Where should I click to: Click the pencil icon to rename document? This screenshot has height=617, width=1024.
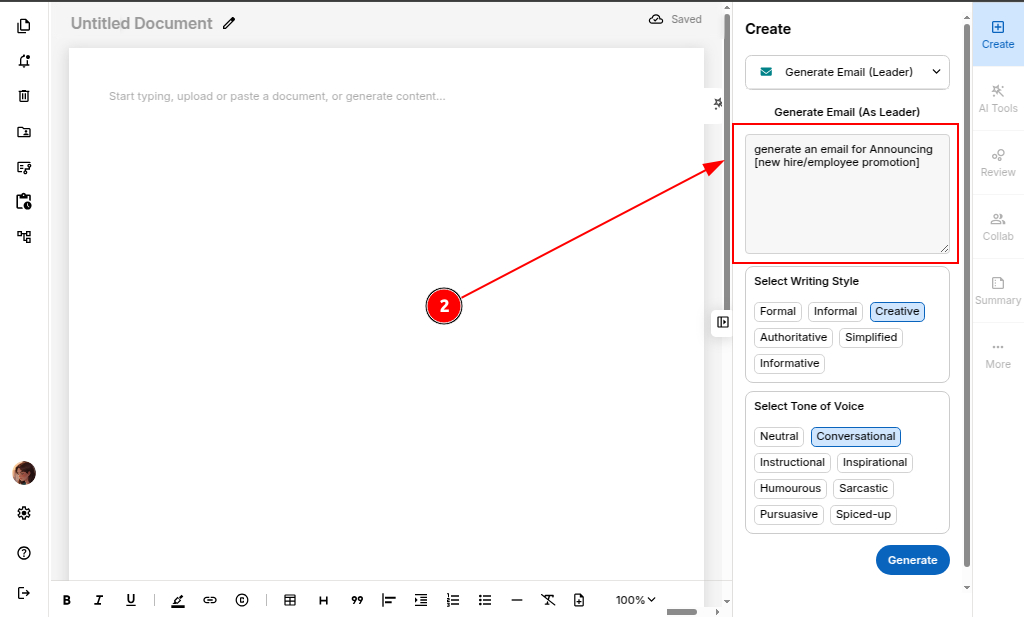pyautogui.click(x=229, y=23)
